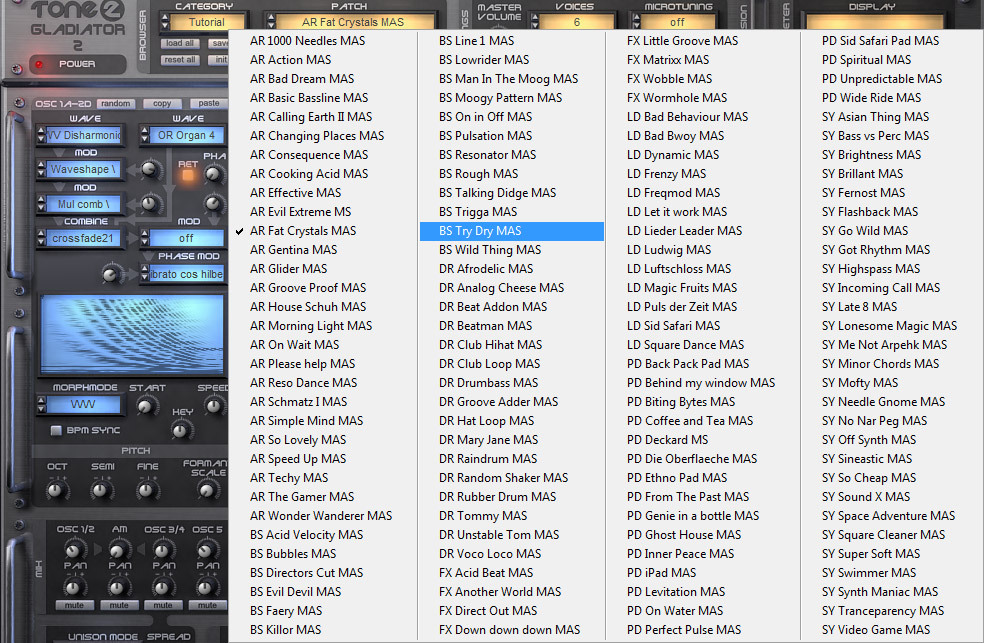Image resolution: width=984 pixels, height=643 pixels.
Task: Click the knob beside Mul comb mod
Action: (150, 204)
